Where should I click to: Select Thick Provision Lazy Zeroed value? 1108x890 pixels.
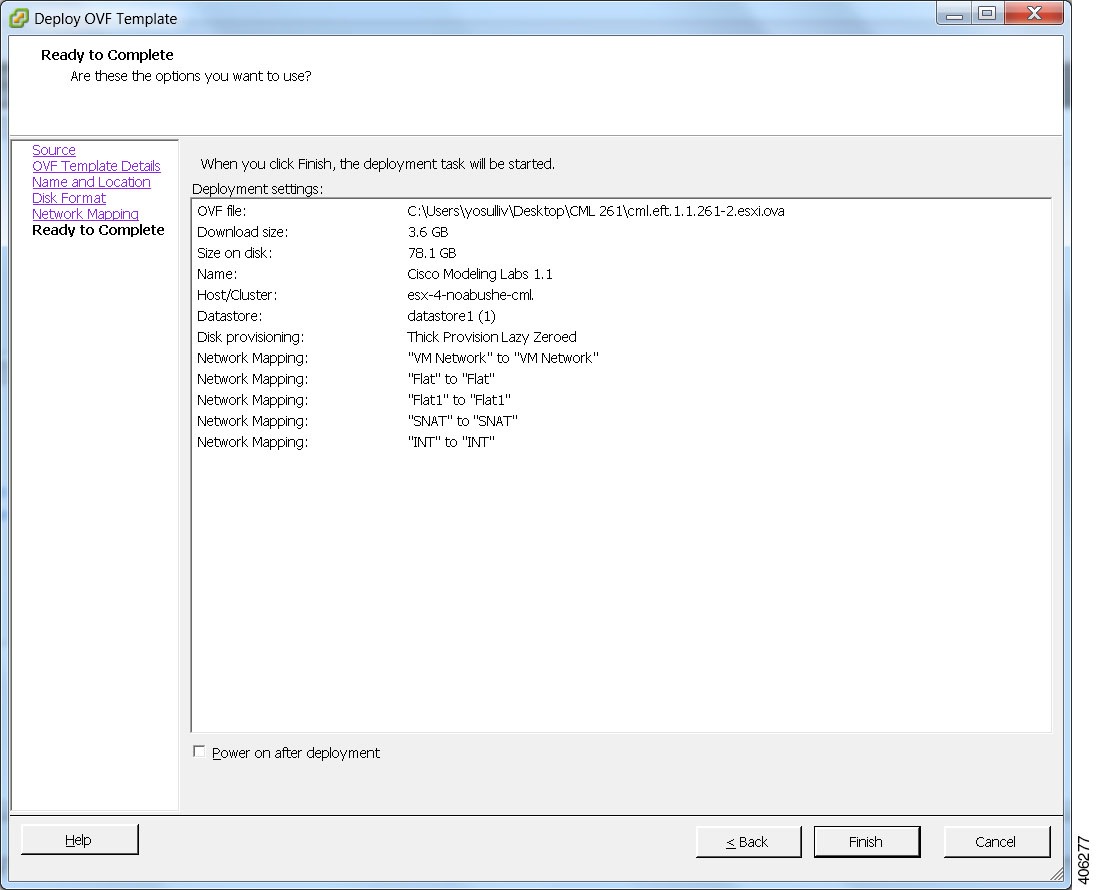(x=492, y=336)
